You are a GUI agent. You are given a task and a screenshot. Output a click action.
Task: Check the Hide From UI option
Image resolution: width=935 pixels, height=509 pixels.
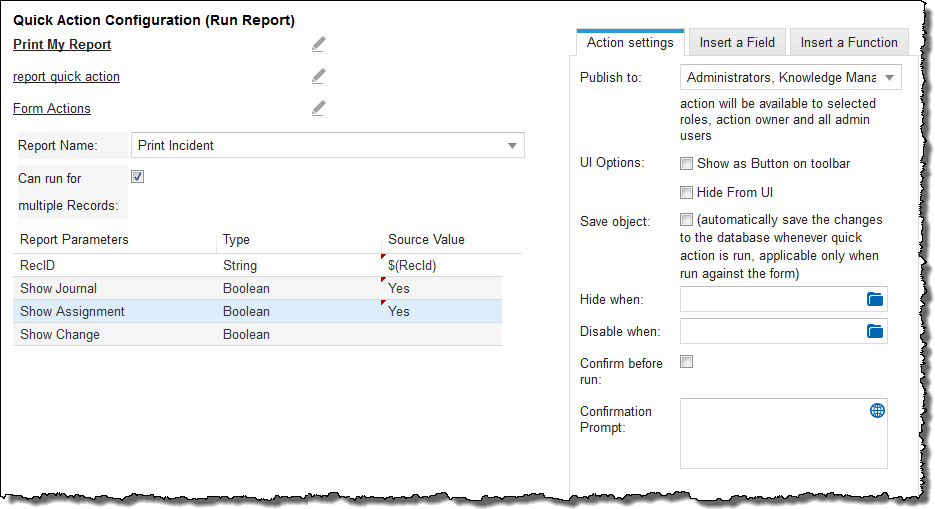[x=686, y=192]
